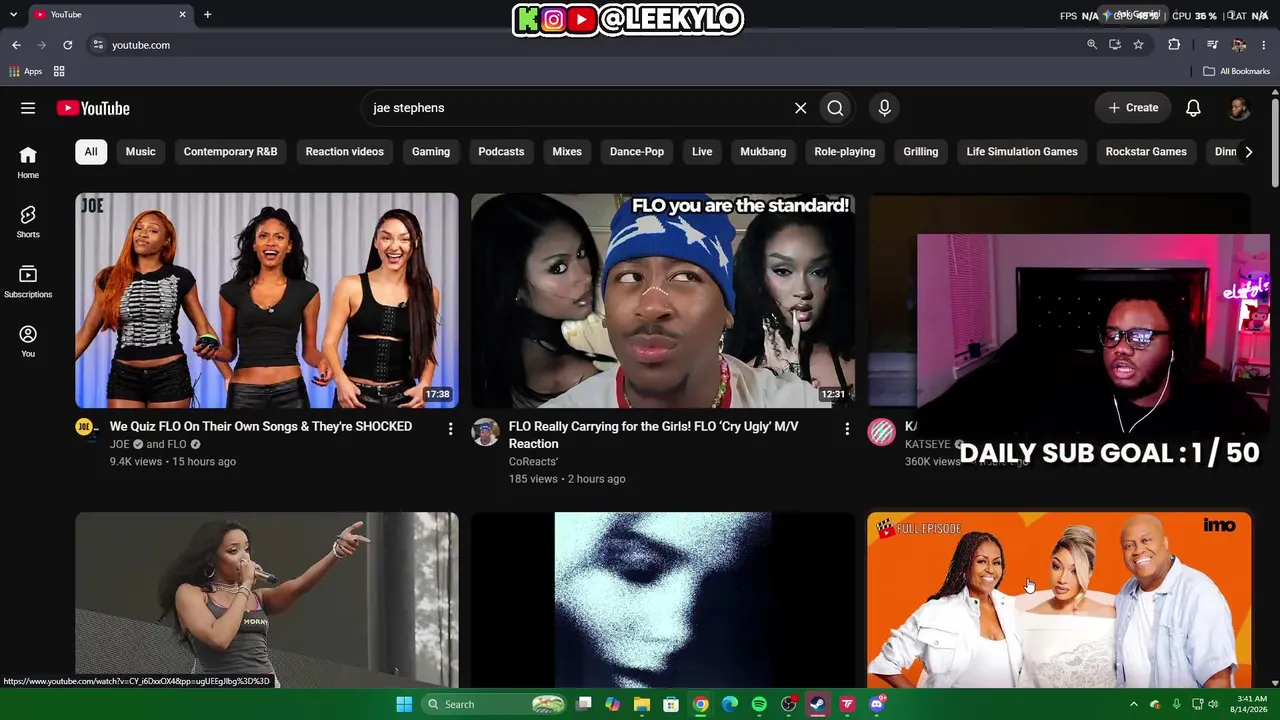Open the browser zoom magnifier icon
The height and width of the screenshot is (720, 1280).
[x=1092, y=45]
